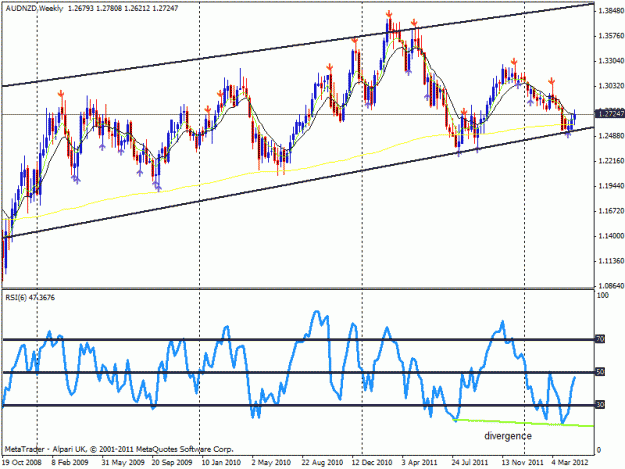The image size is (625, 469).
Task: Click the 1.22160 price axis label
Action: pos(611,161)
